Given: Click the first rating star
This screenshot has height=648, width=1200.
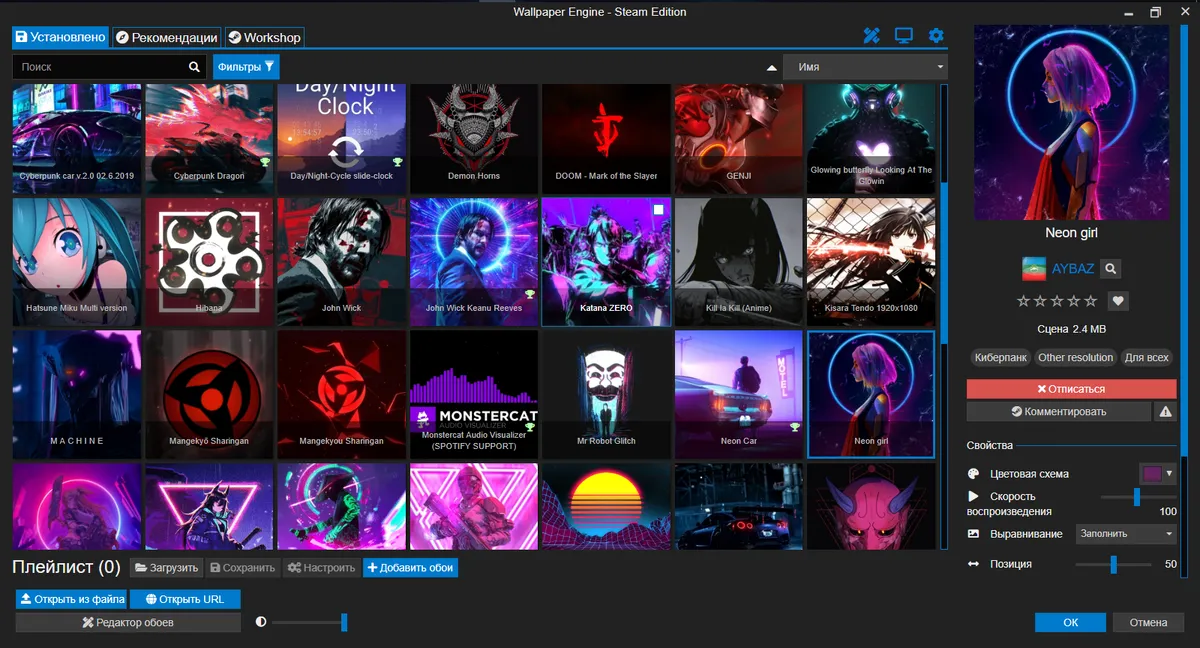Looking at the screenshot, I should coord(1023,301).
